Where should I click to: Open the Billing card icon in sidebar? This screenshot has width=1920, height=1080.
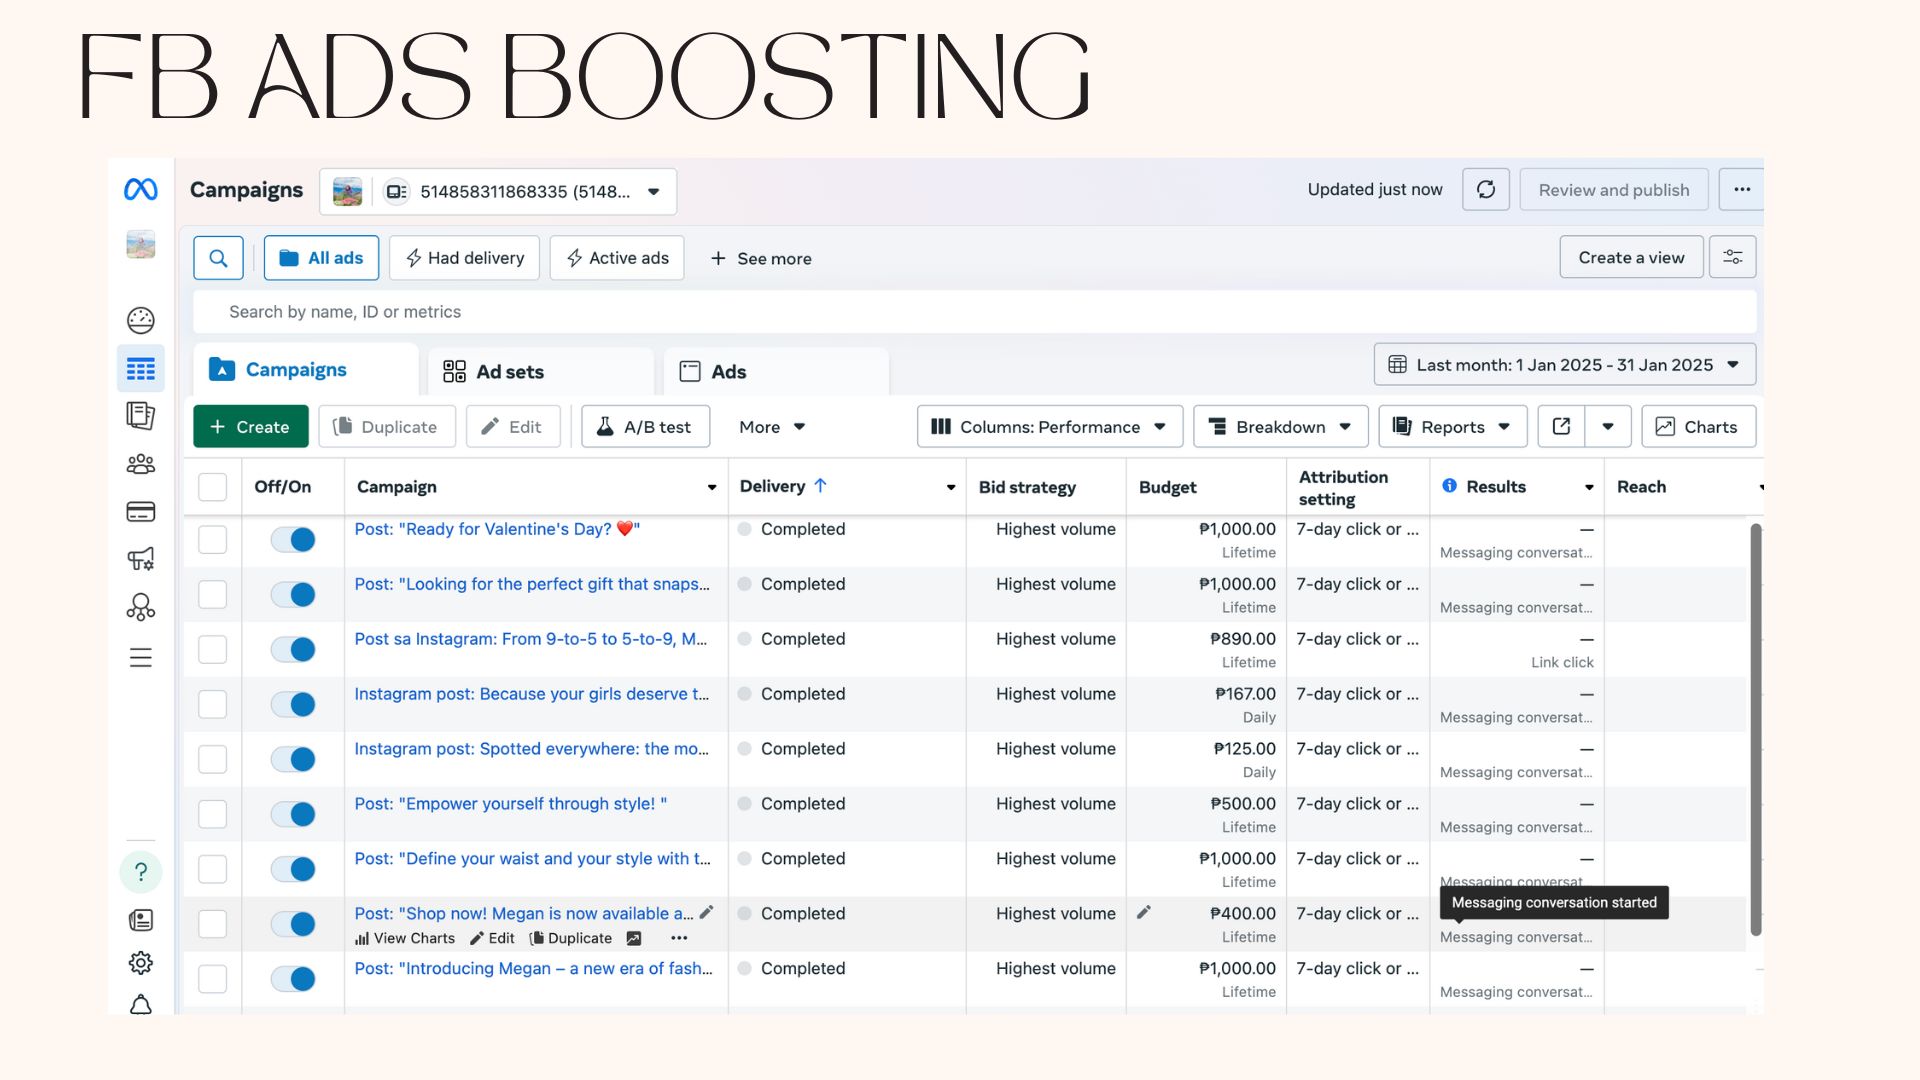coord(141,512)
